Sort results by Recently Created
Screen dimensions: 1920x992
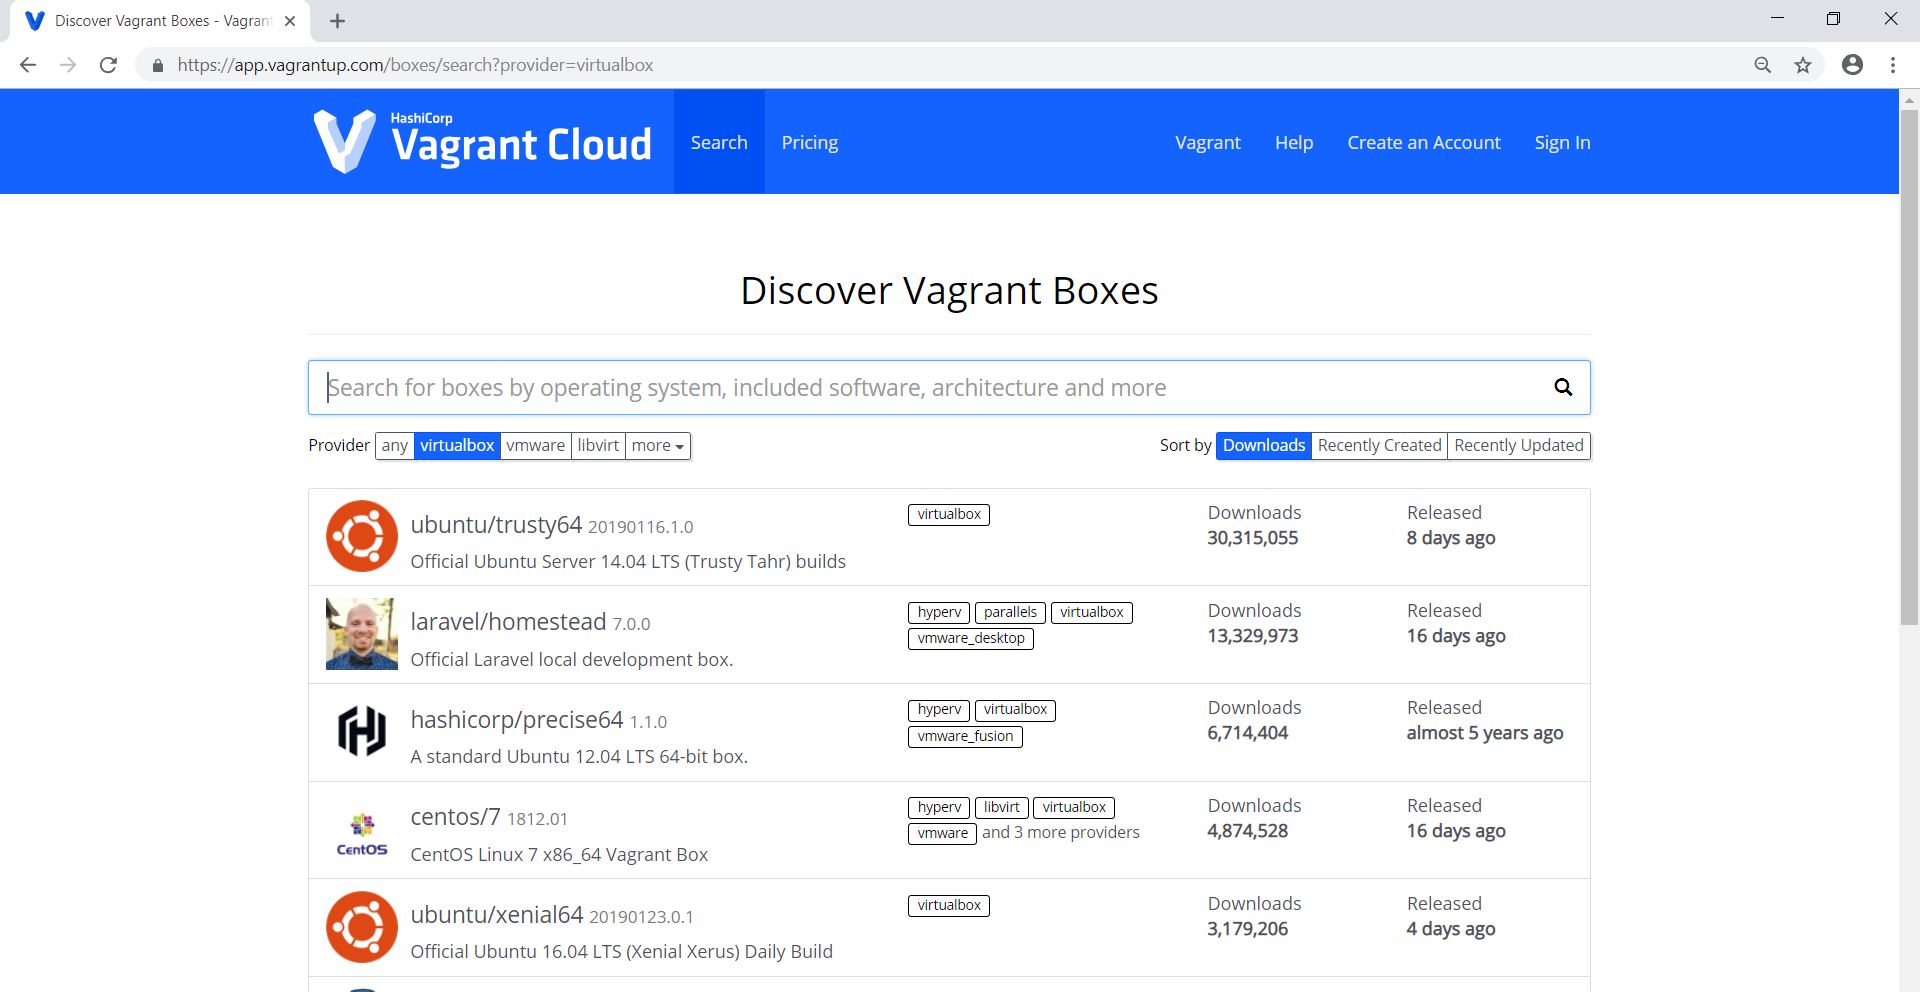(x=1379, y=446)
